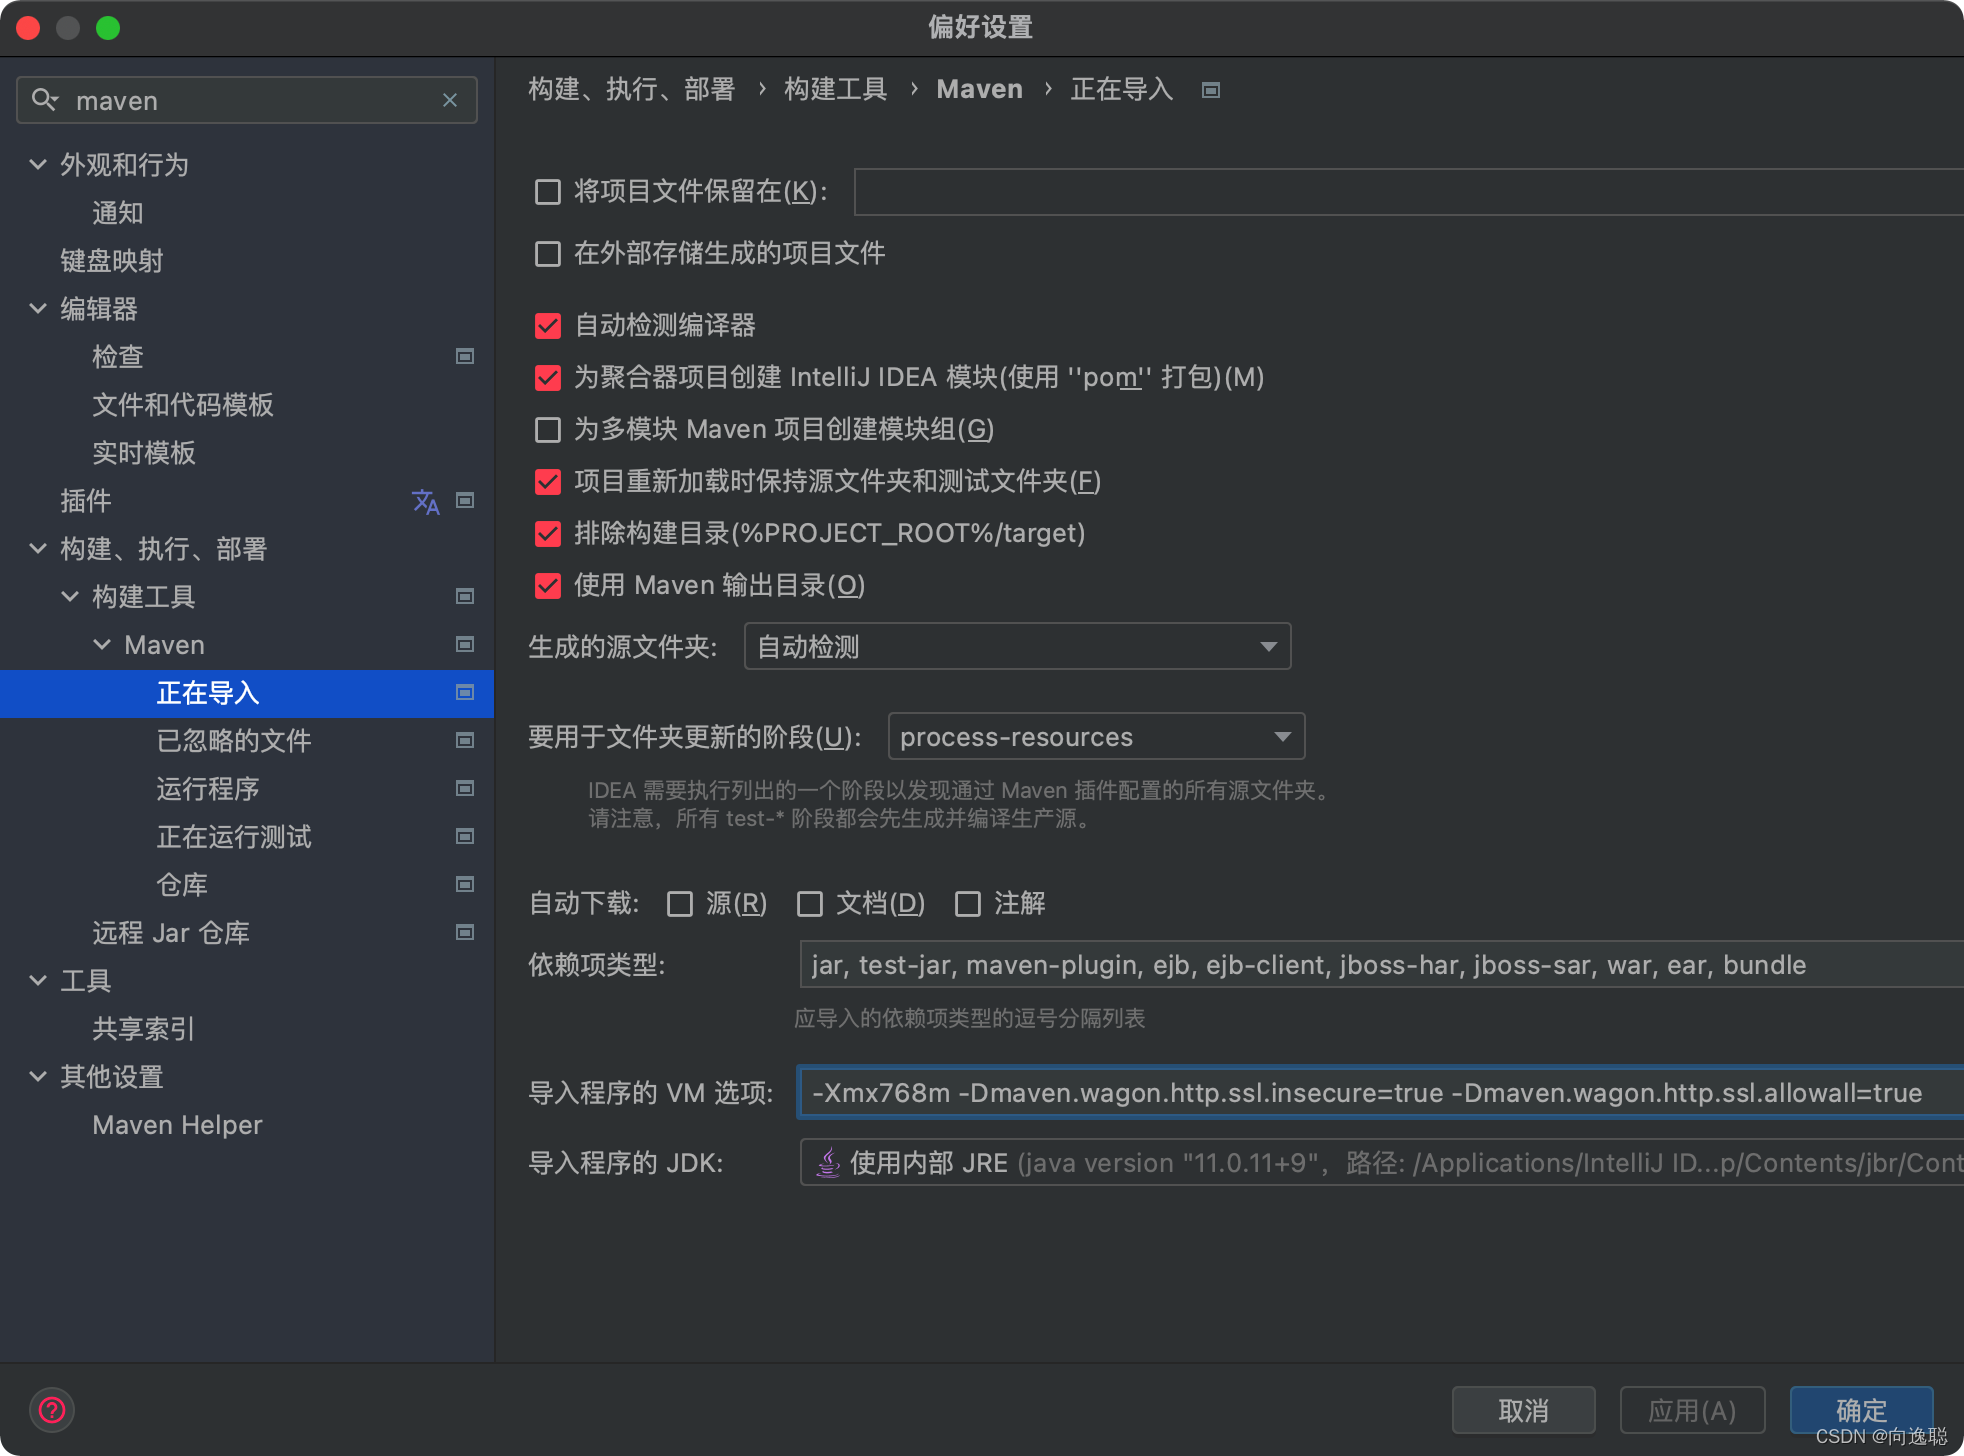Screen dimensions: 1964x1456
Task: Enable 为多模块 Maven 项目创建模块组
Action: pos(548,429)
